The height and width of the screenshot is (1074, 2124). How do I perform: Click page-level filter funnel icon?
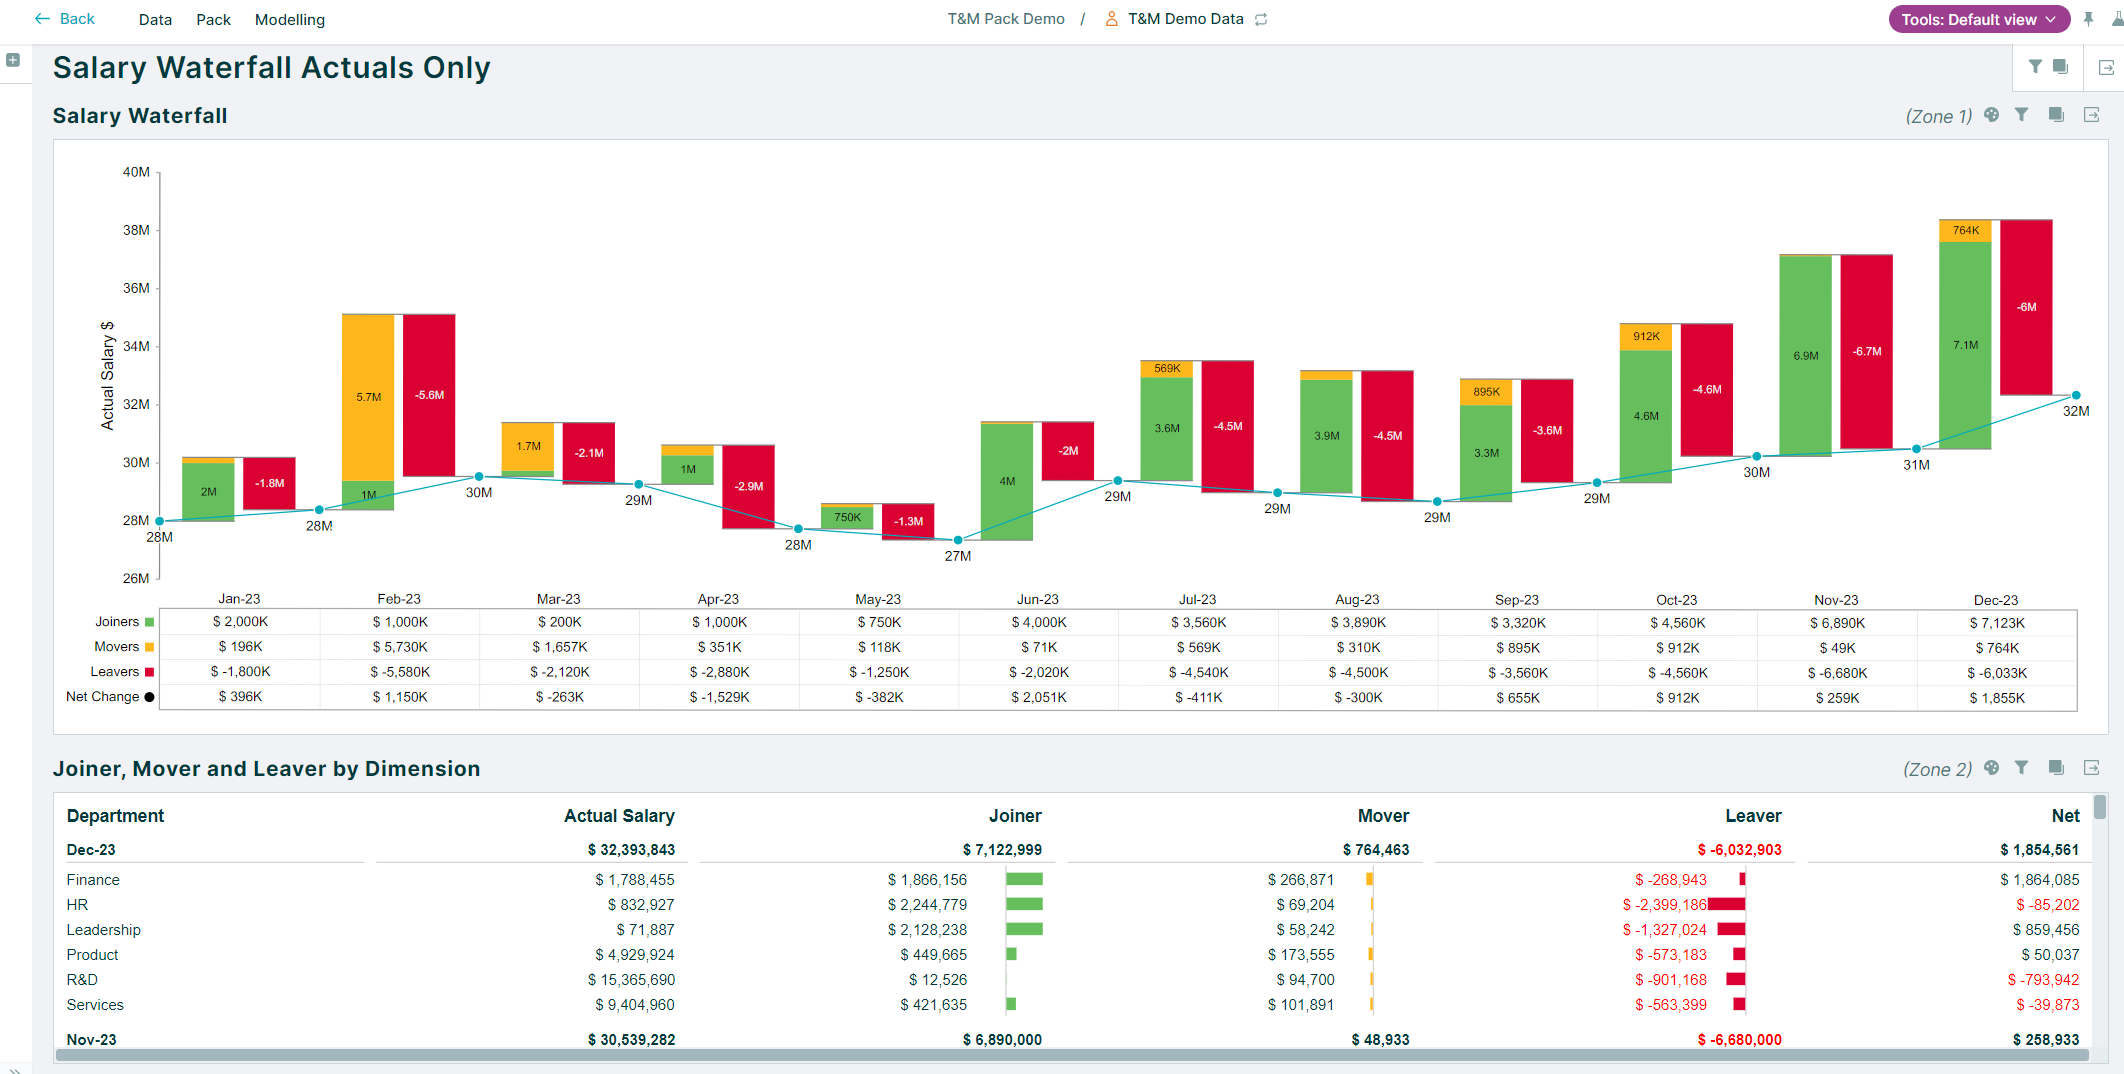[x=2035, y=67]
